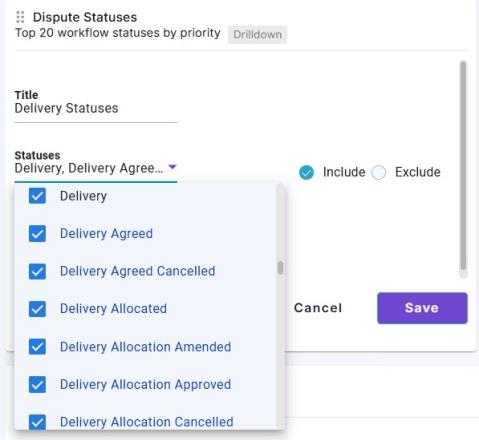Uncheck Delivery Agreed Cancelled checkbox

click(x=37, y=271)
